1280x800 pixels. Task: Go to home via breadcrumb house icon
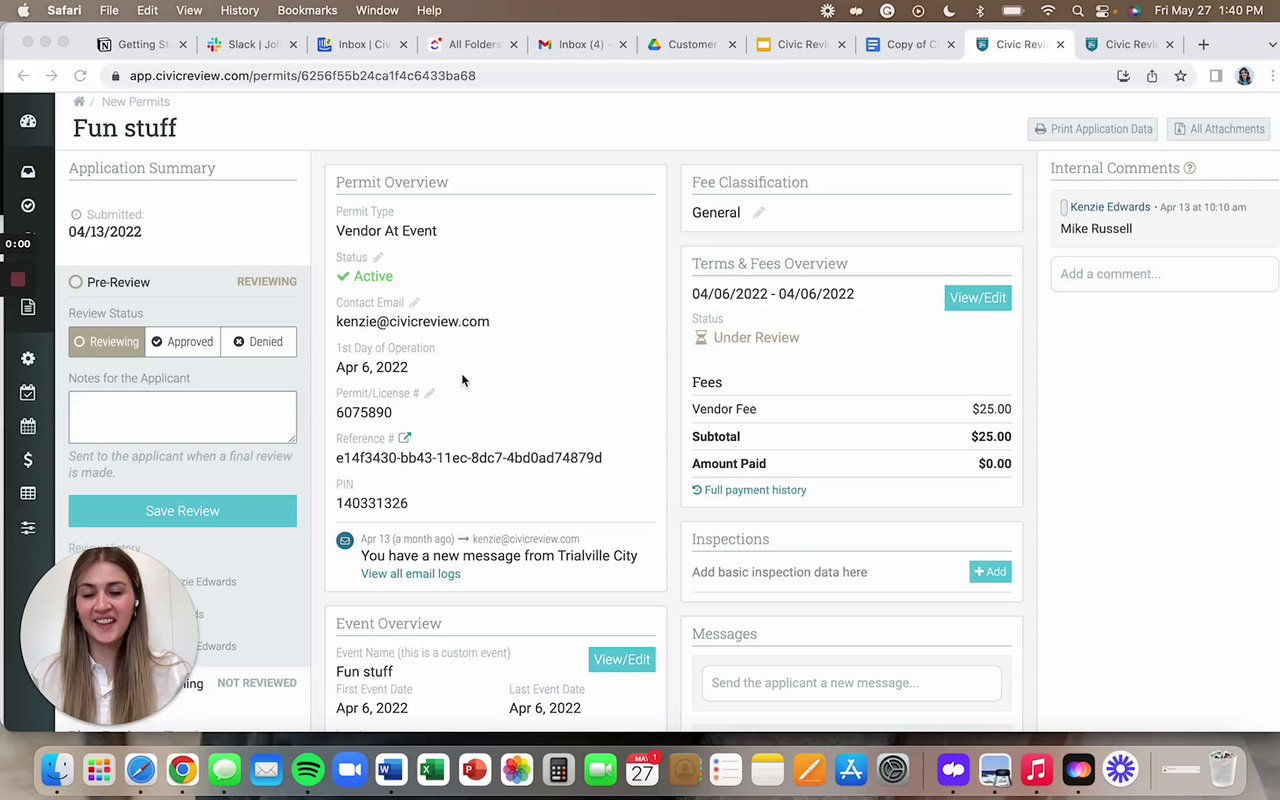tap(79, 102)
